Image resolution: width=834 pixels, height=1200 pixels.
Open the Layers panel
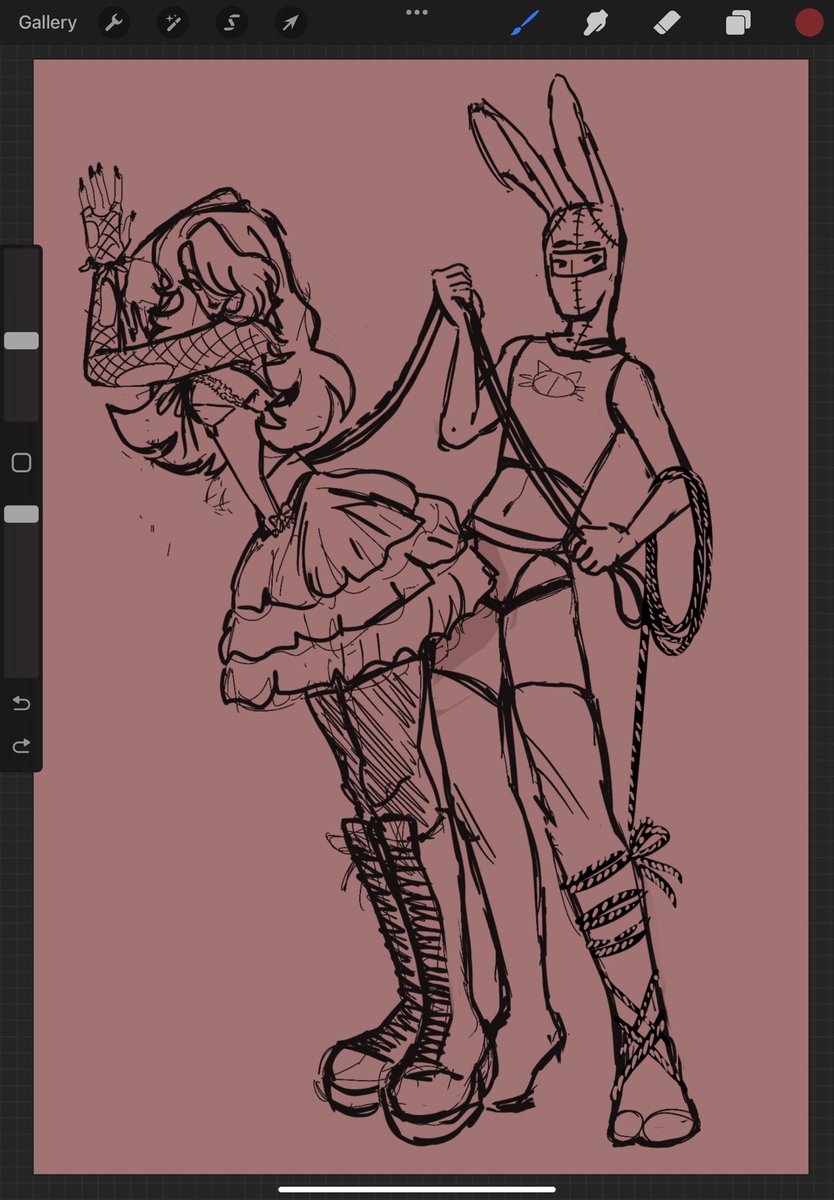coord(738,22)
